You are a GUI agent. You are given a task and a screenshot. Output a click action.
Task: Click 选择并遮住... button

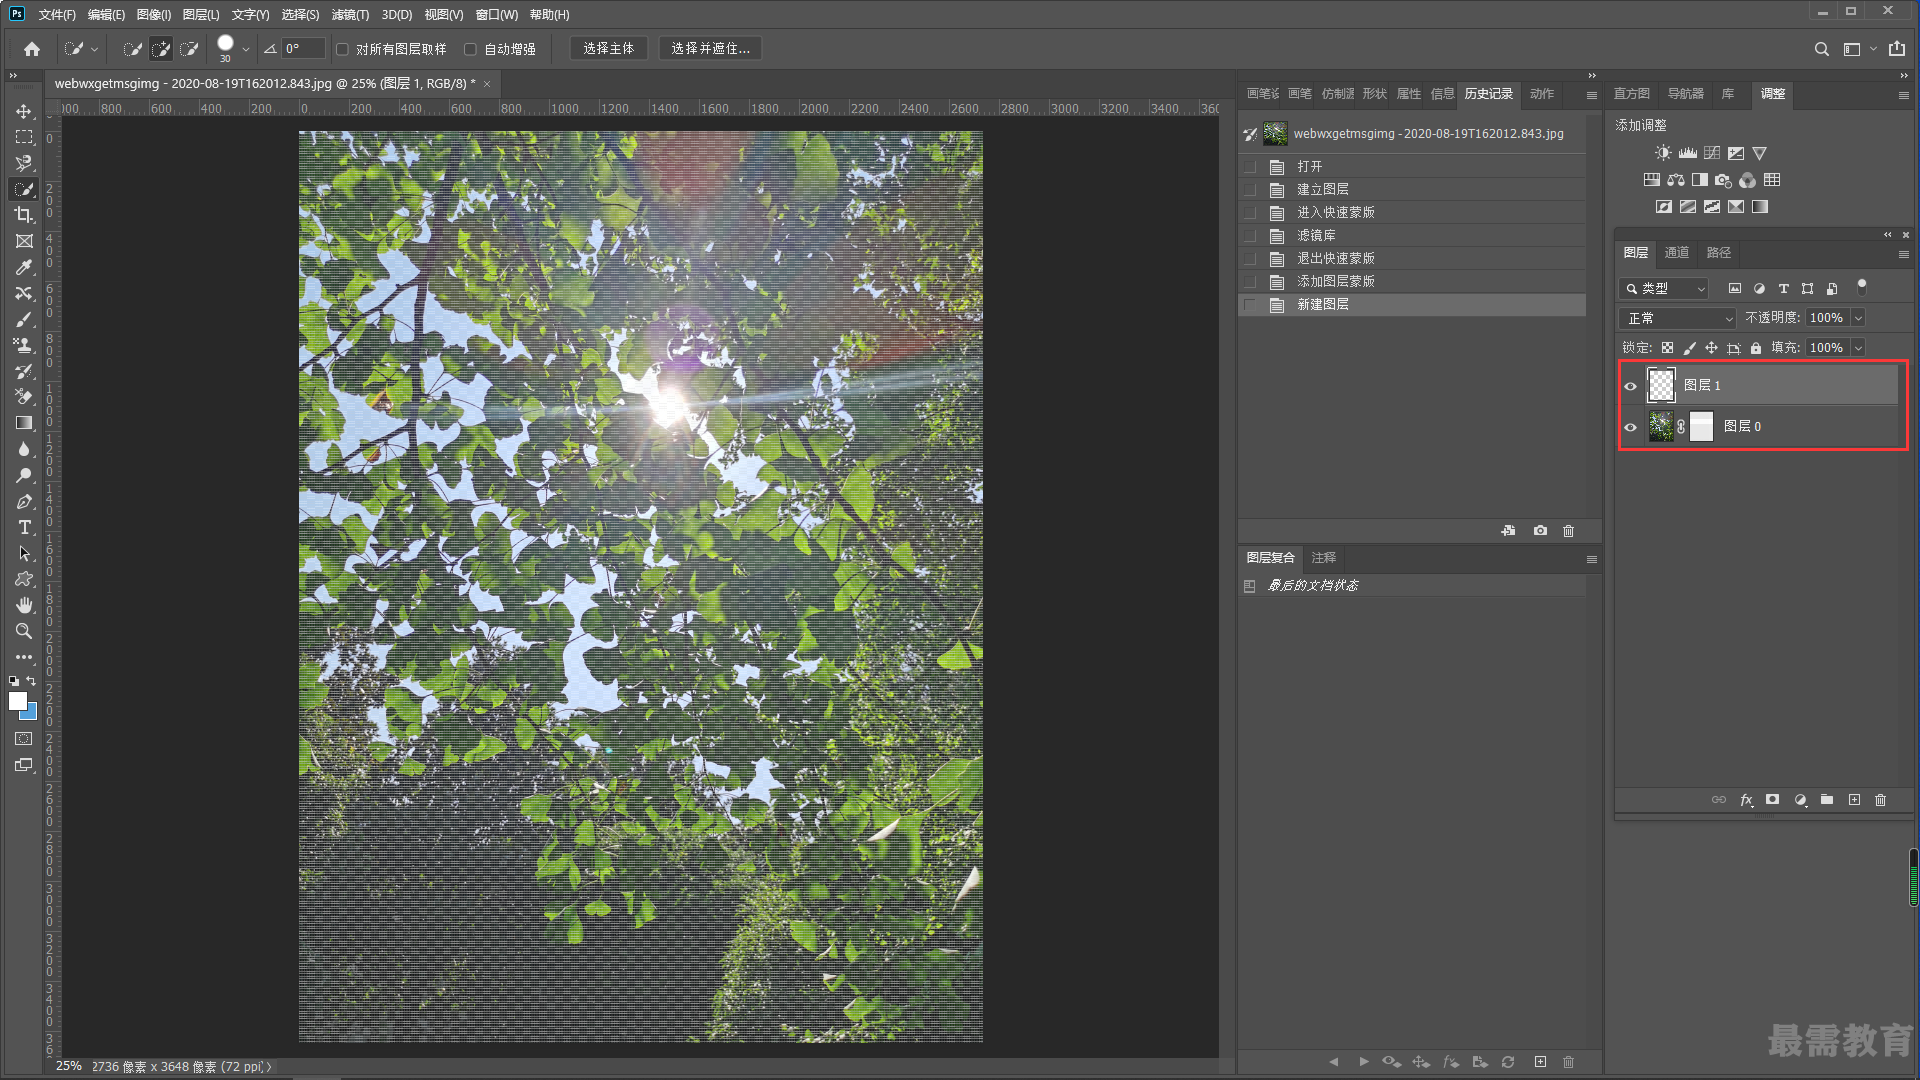click(710, 48)
